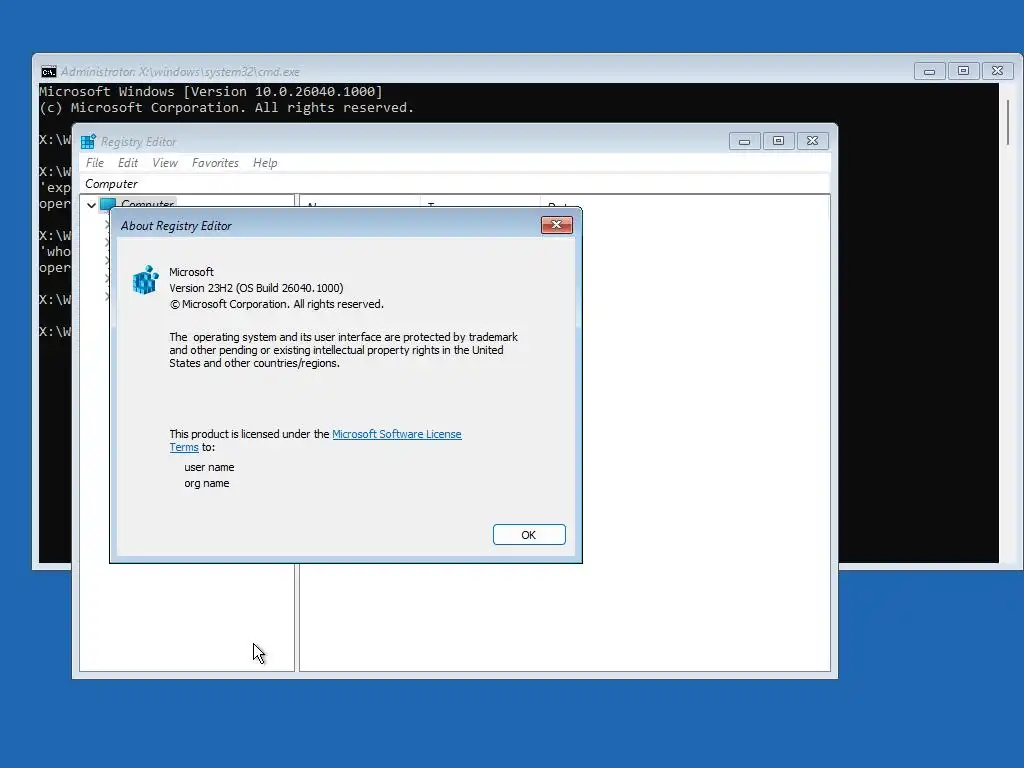Open the Edit menu in Registry Editor
Screen dimensions: 1024x768
pyautogui.click(x=128, y=163)
